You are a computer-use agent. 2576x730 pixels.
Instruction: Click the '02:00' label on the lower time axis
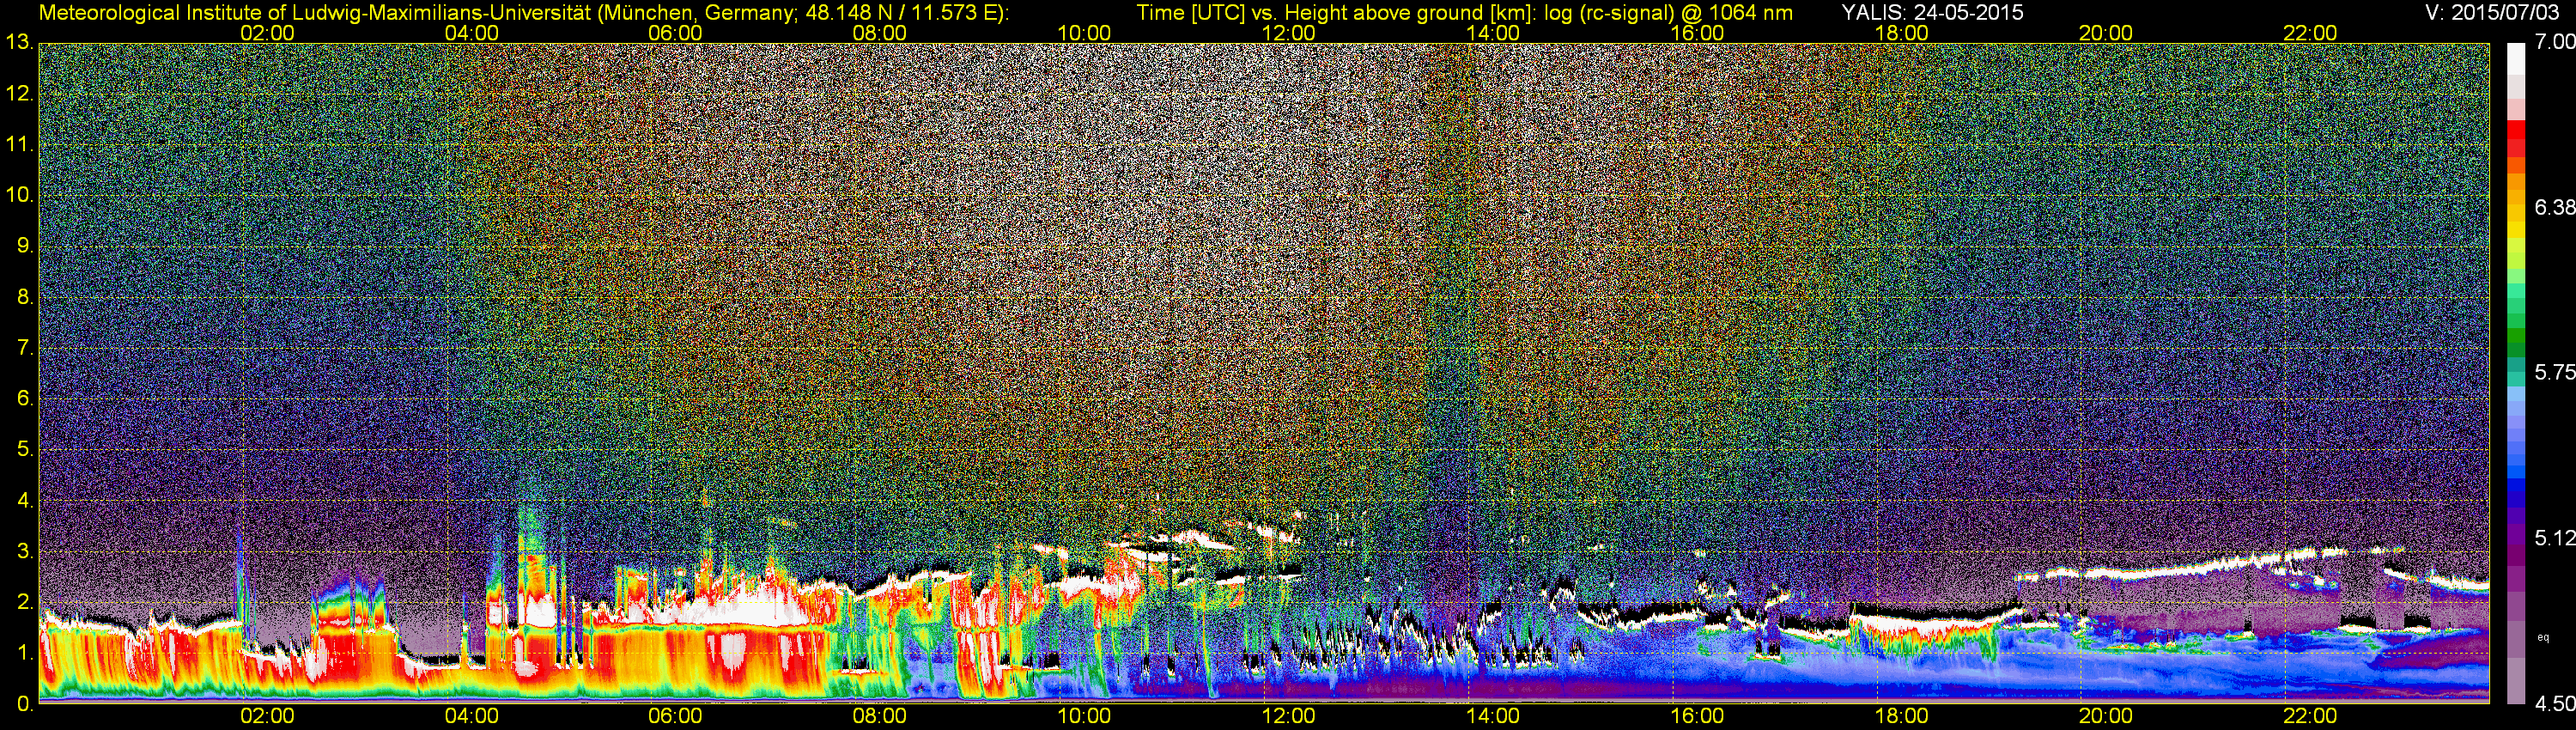267,716
